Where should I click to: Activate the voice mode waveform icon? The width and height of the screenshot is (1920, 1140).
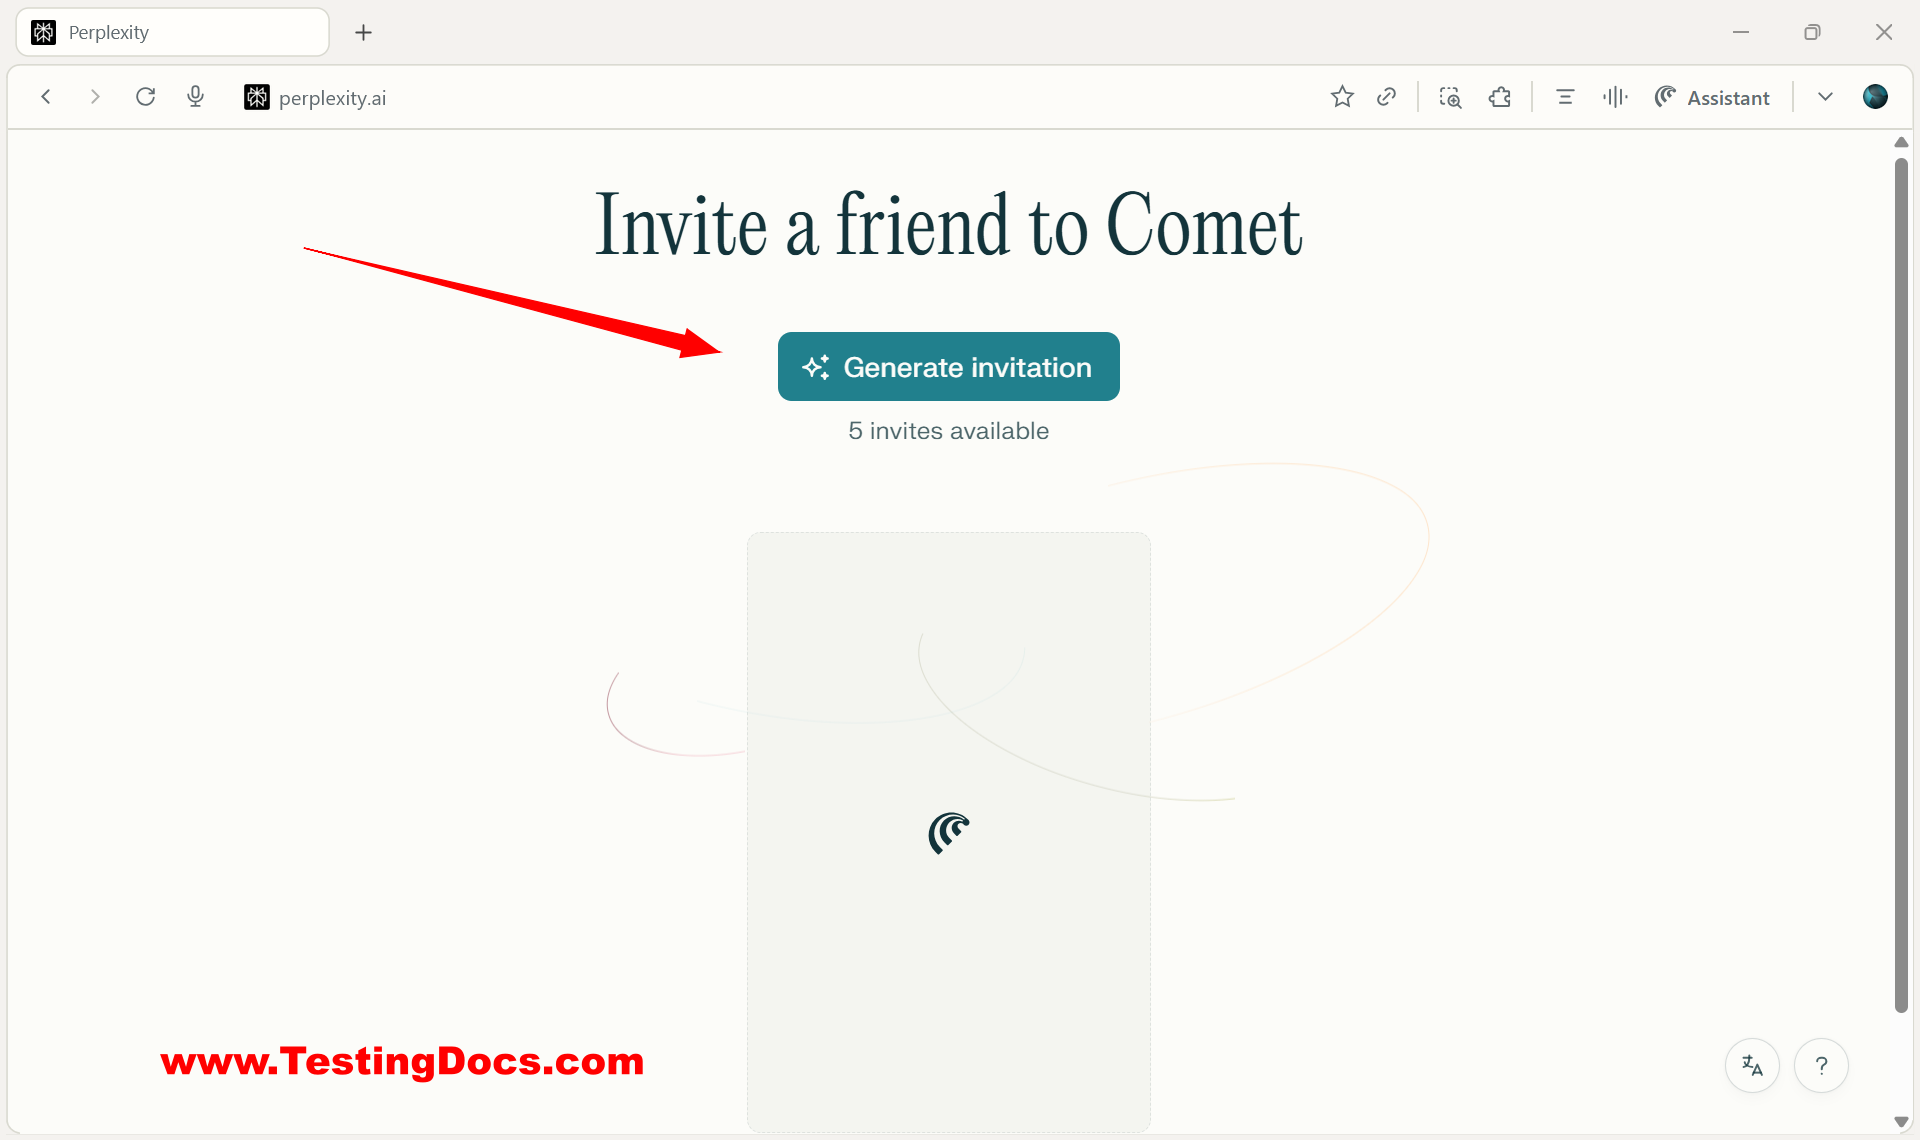click(1614, 97)
